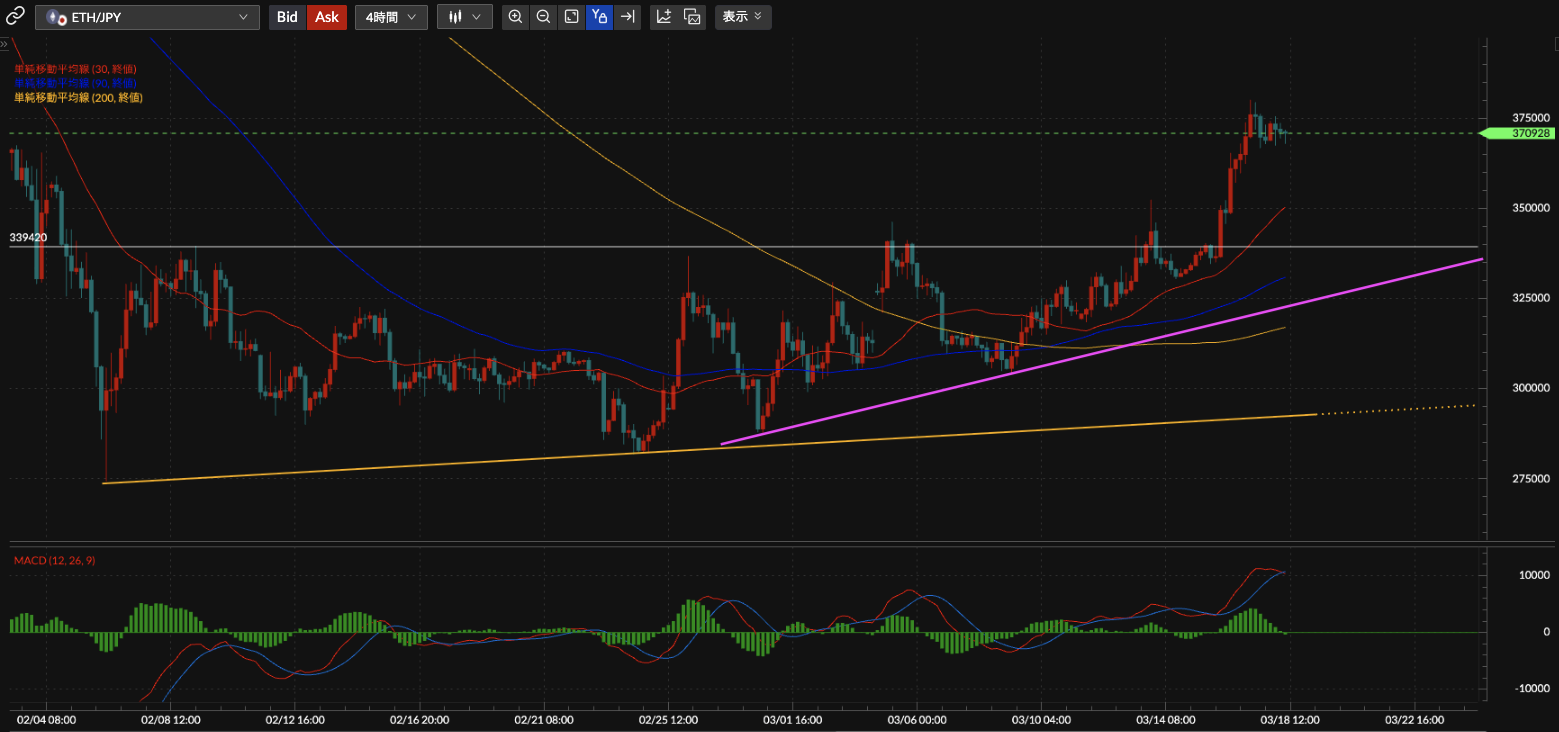Click the chain link icon
The height and width of the screenshot is (732, 1559).
pyautogui.click(x=15, y=17)
